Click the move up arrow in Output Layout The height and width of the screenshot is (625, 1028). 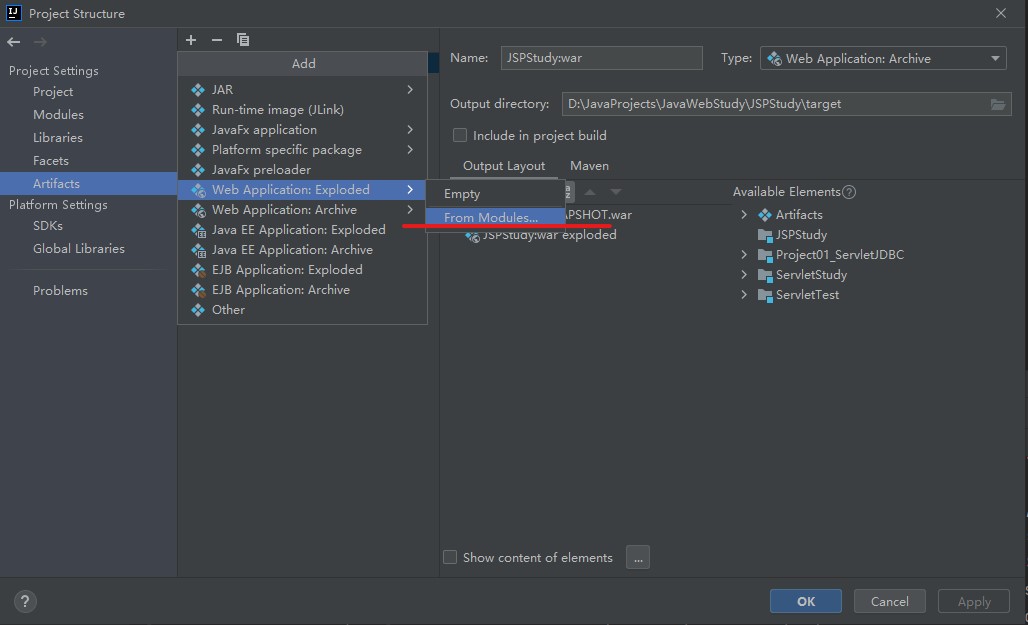click(x=590, y=192)
